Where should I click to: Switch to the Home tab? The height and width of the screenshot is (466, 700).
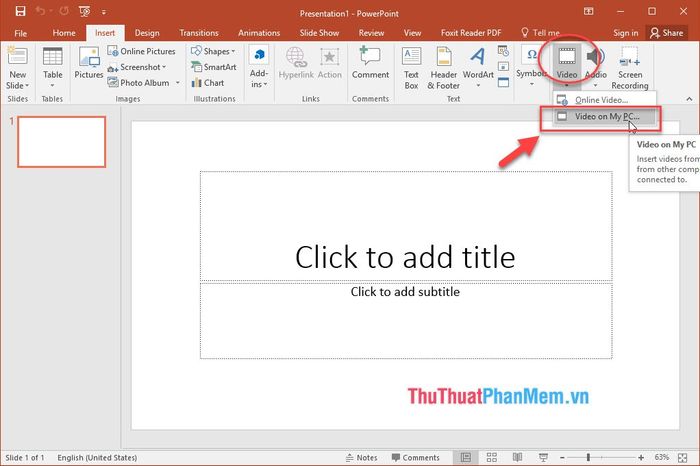pos(64,33)
